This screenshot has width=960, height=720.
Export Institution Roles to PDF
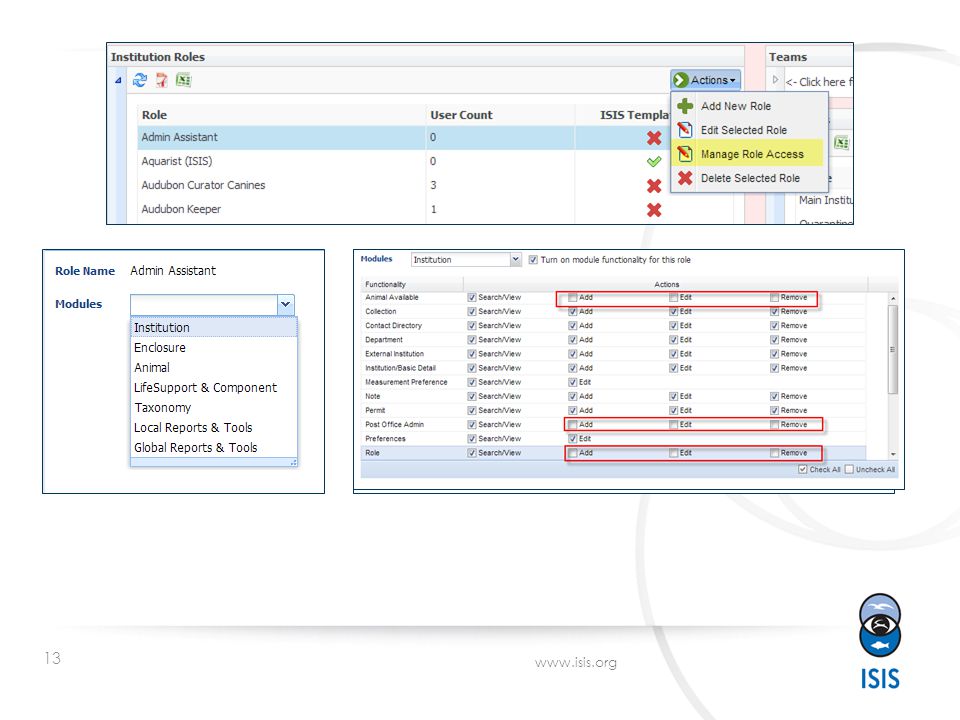tap(162, 80)
